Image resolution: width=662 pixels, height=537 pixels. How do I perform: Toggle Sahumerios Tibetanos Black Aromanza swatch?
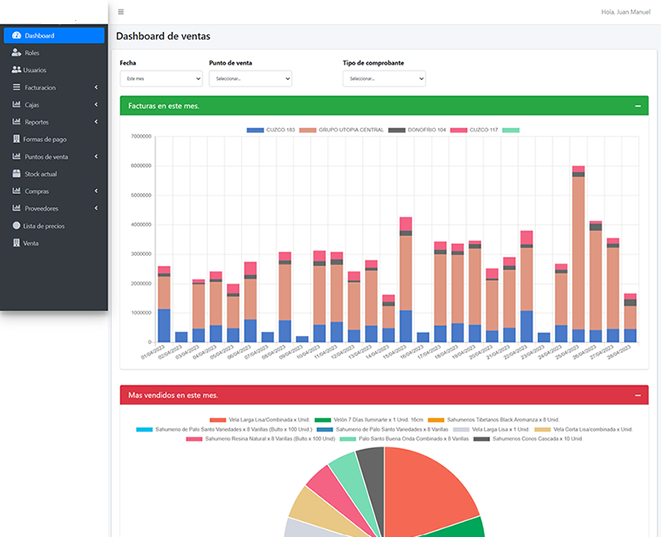(x=436, y=420)
